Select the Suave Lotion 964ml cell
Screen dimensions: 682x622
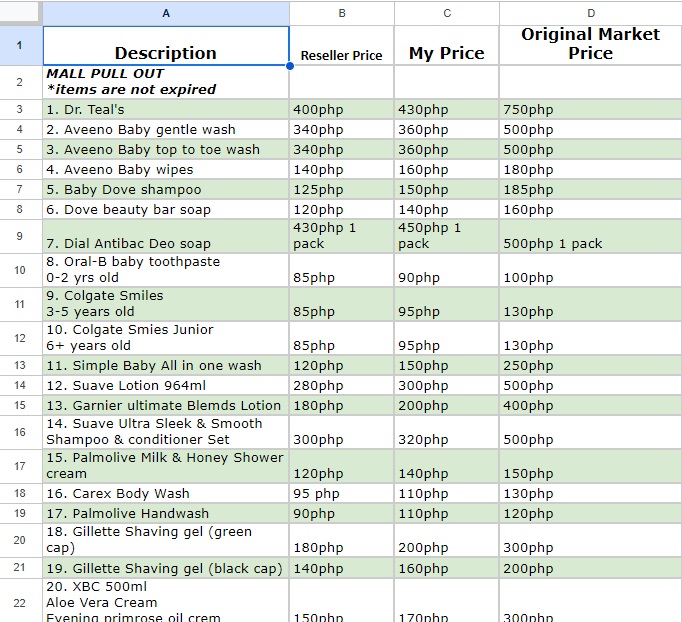[166, 386]
